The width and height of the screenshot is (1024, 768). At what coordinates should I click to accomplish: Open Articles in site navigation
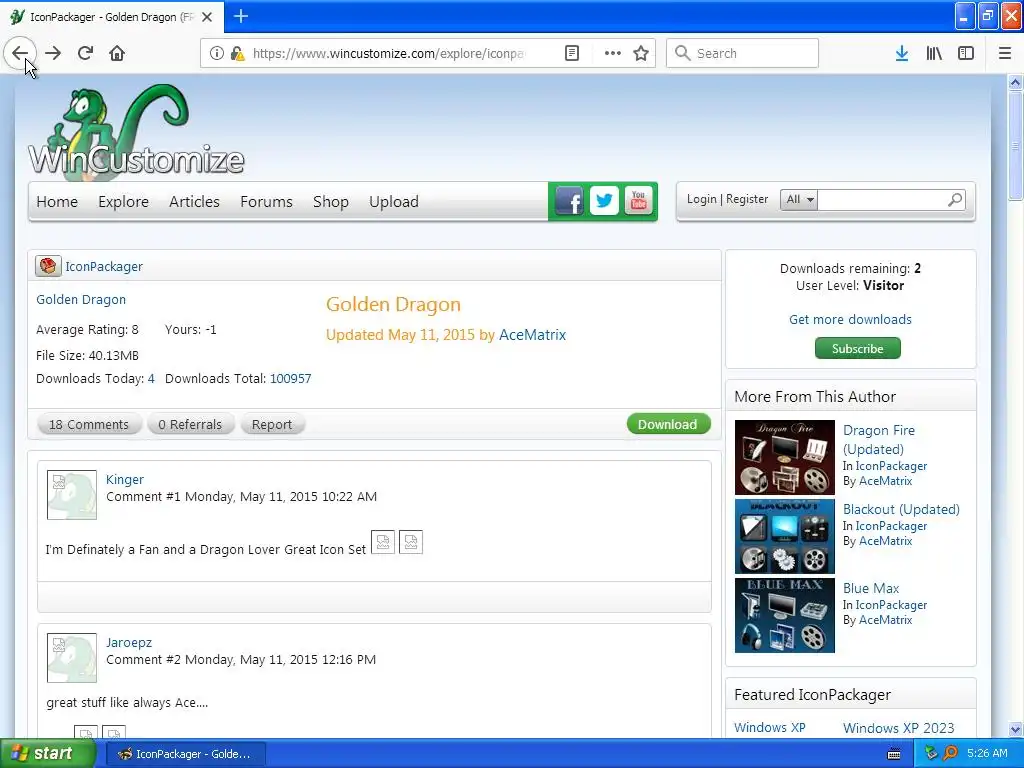pos(194,202)
